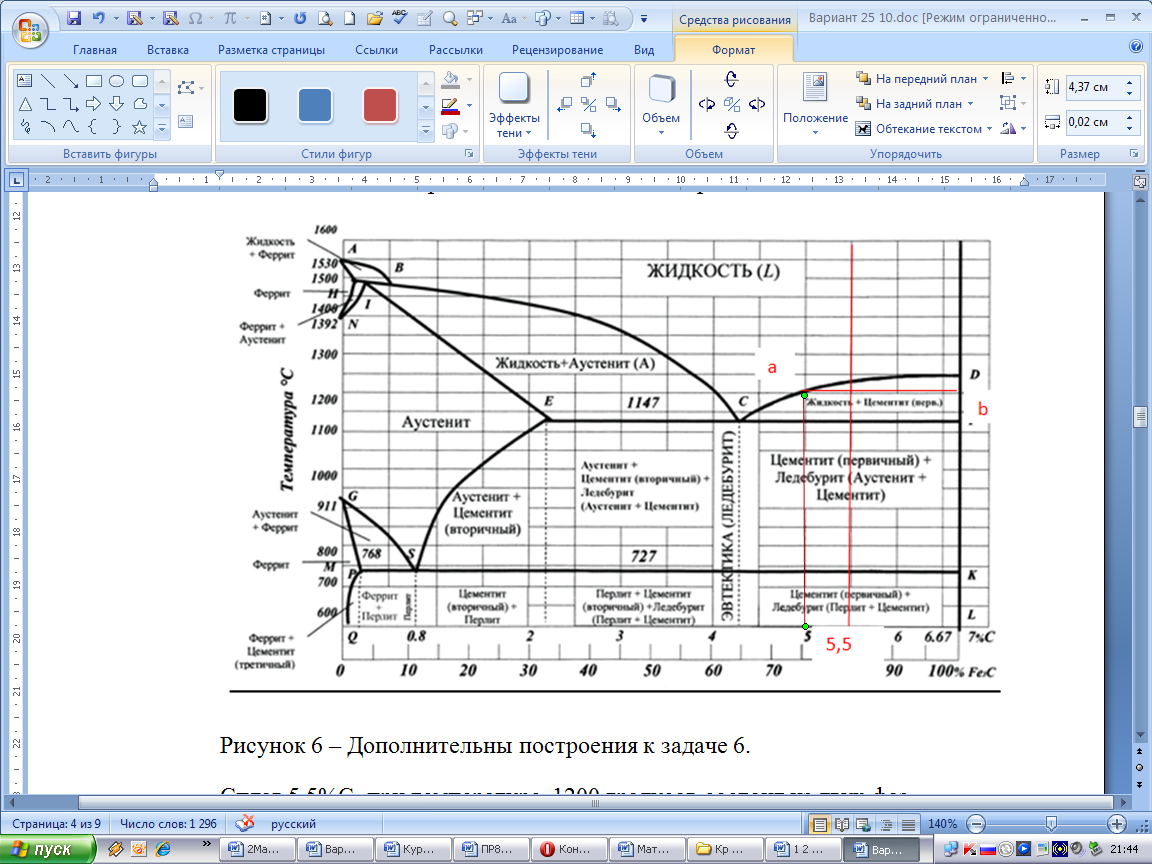1152x864 pixels.
Task: Click Windows пуск Start button
Action: coord(48,849)
